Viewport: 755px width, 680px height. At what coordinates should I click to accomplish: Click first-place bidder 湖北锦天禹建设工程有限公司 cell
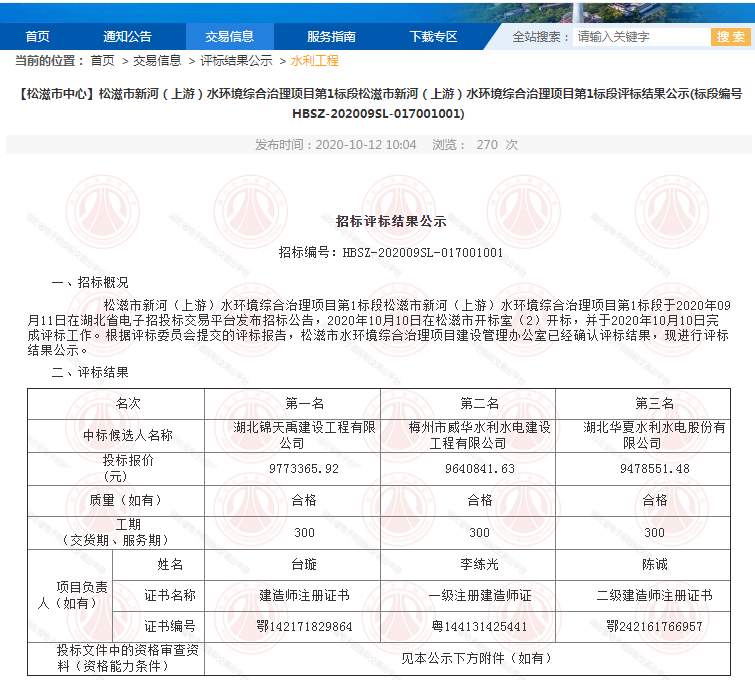[292, 434]
